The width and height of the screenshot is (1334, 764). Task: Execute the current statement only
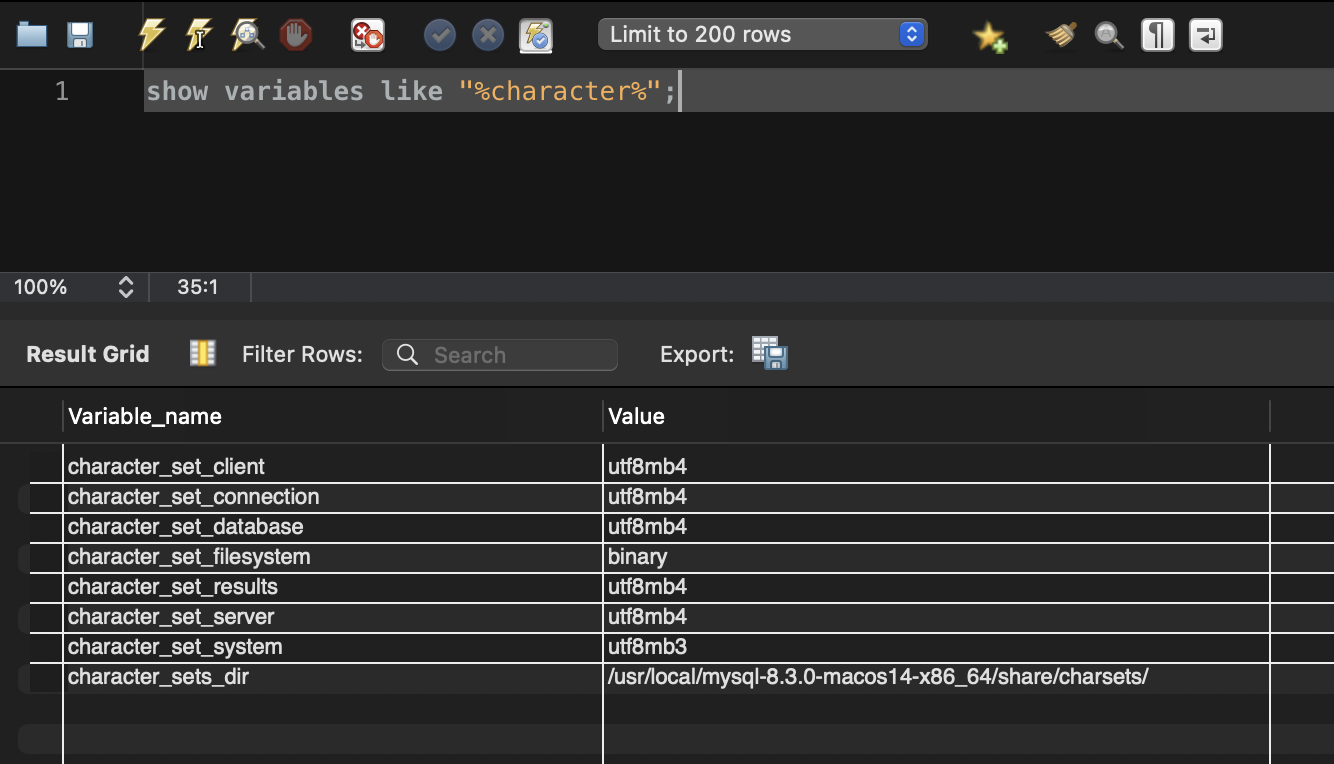[x=199, y=34]
